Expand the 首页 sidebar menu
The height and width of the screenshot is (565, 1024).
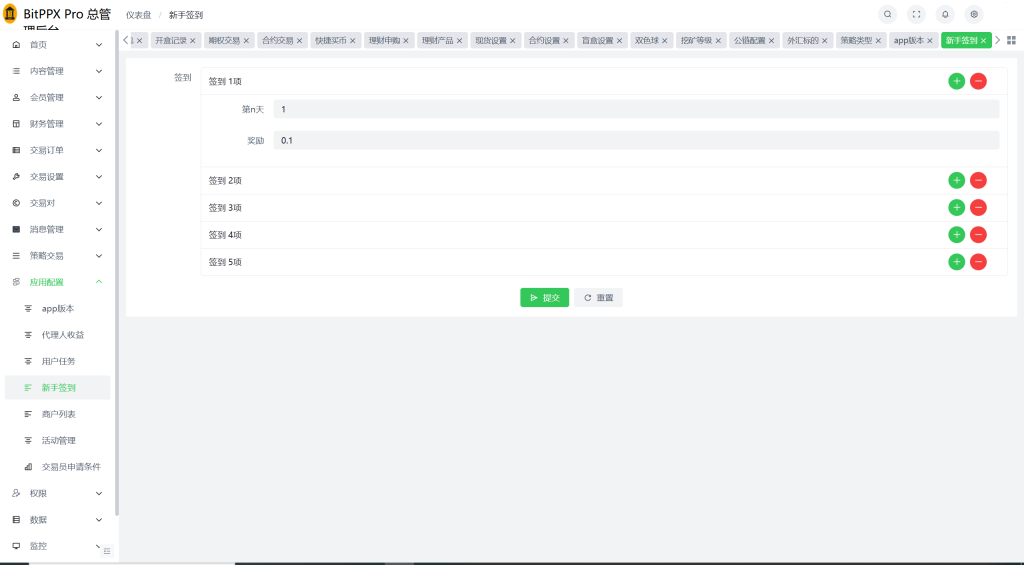tap(57, 44)
